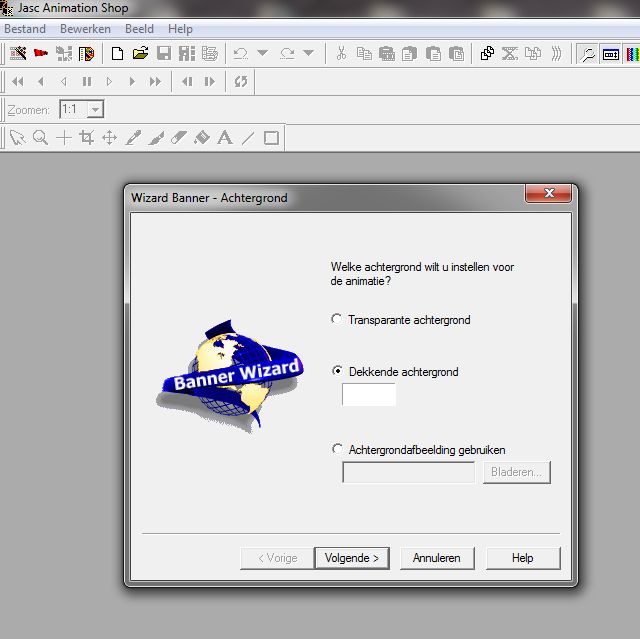Select the Text tool letter A
Screen dimensions: 640x639
(225, 138)
